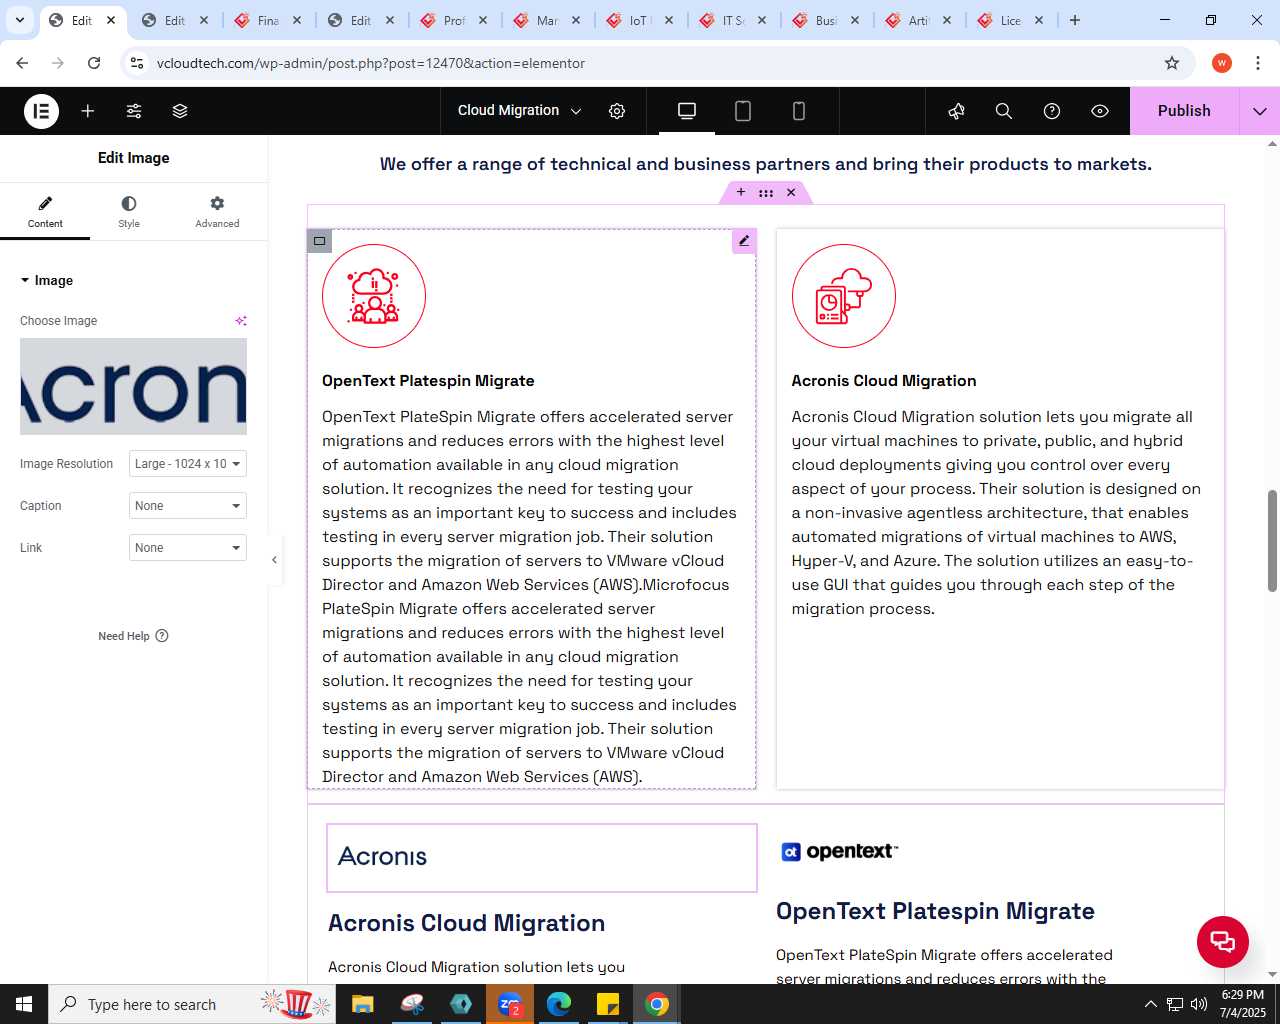Open the help question mark icon

point(1052,111)
